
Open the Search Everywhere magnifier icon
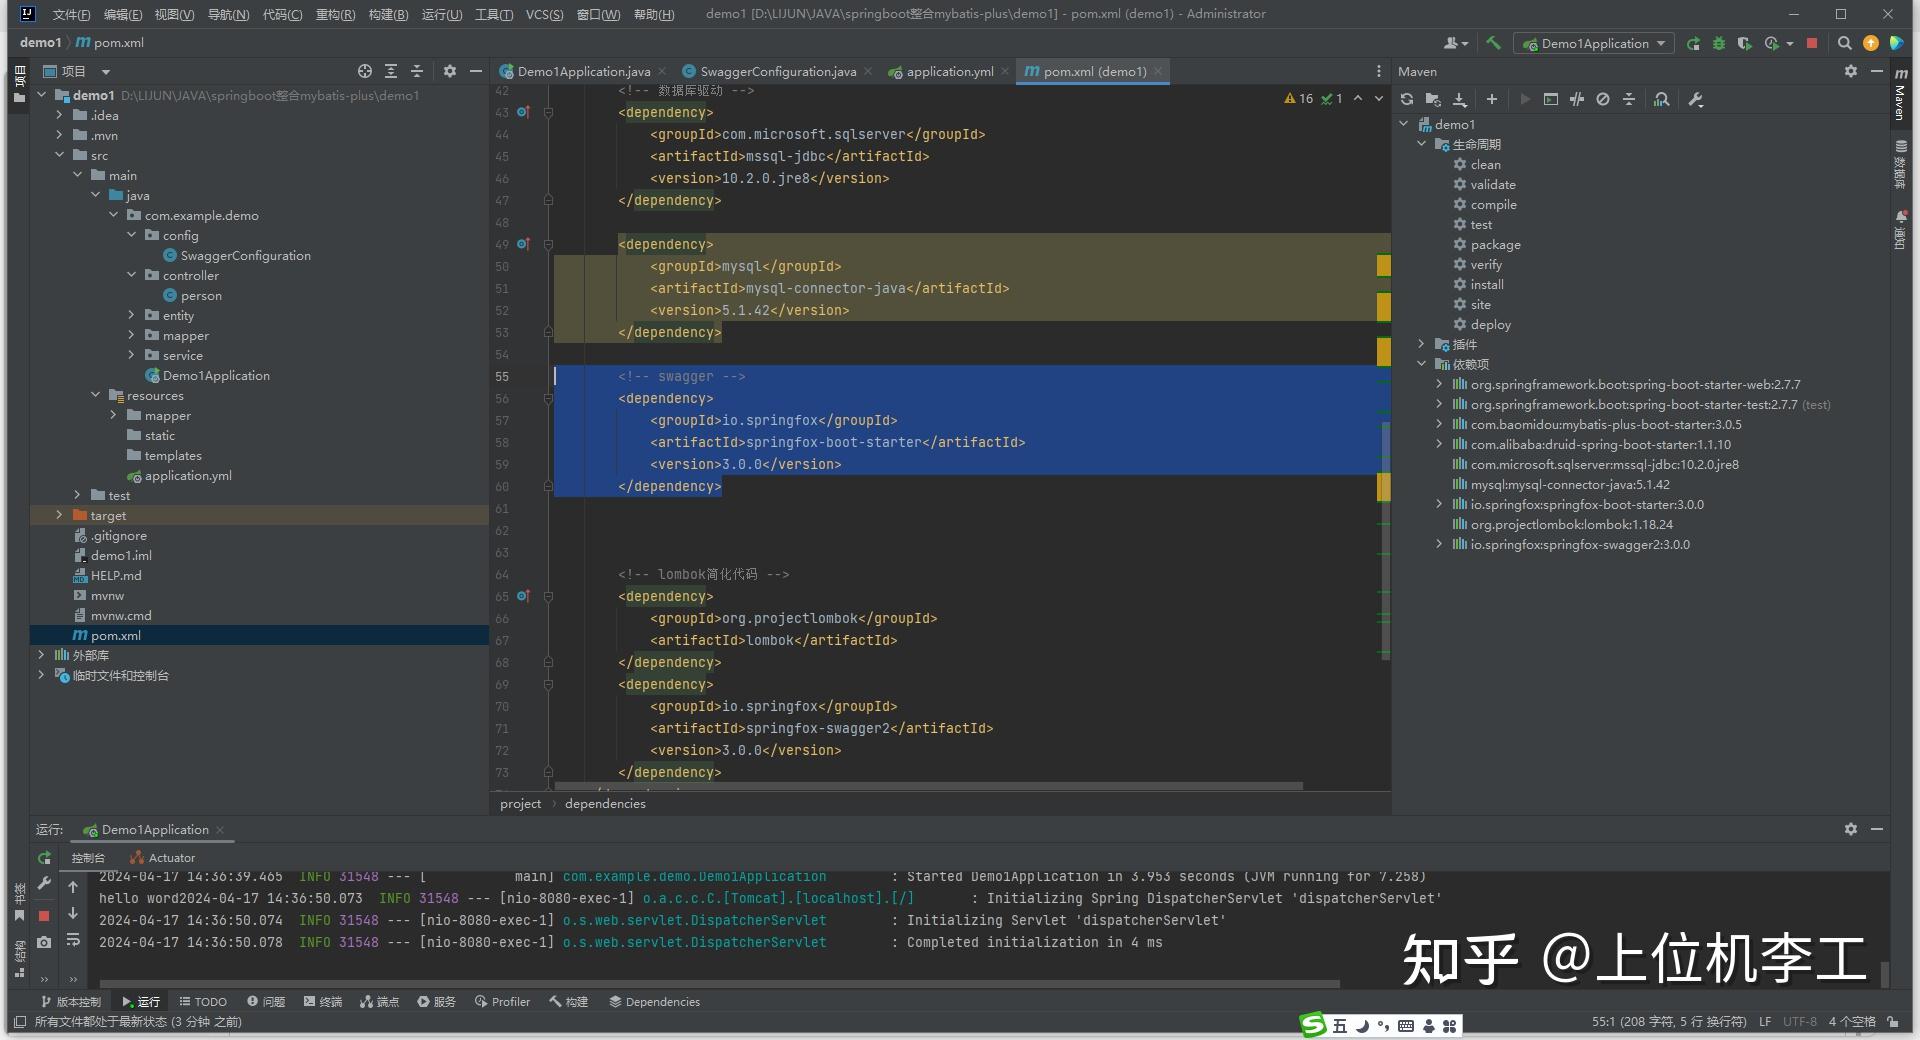point(1844,43)
